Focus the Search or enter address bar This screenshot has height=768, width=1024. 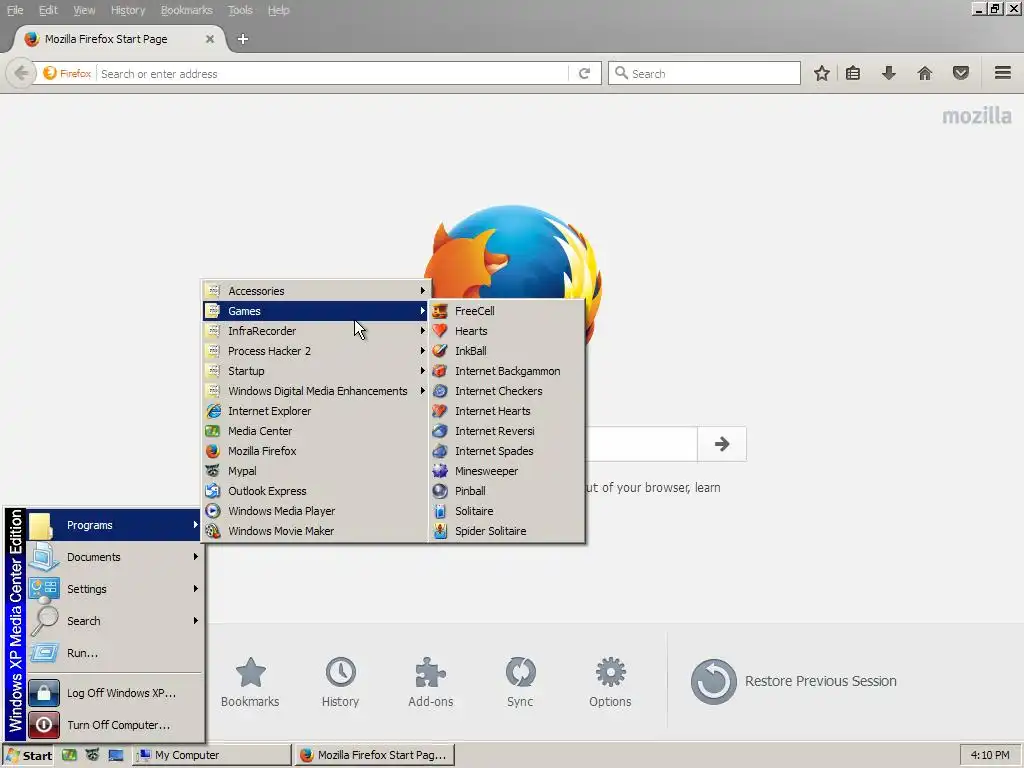pyautogui.click(x=333, y=74)
